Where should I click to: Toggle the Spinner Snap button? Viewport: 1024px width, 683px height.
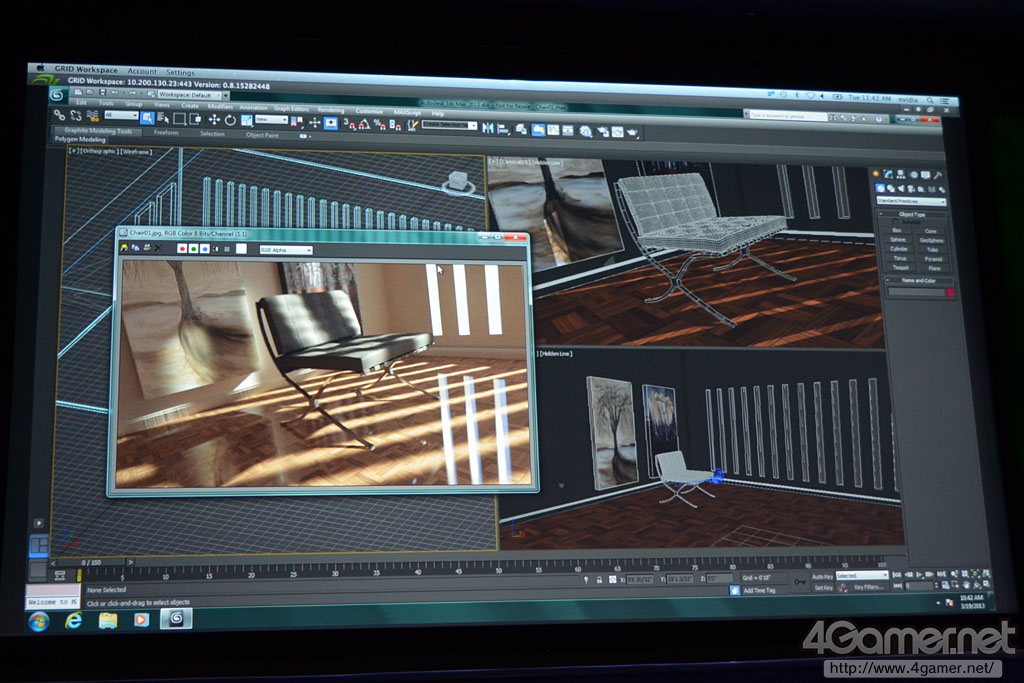pyautogui.click(x=395, y=125)
